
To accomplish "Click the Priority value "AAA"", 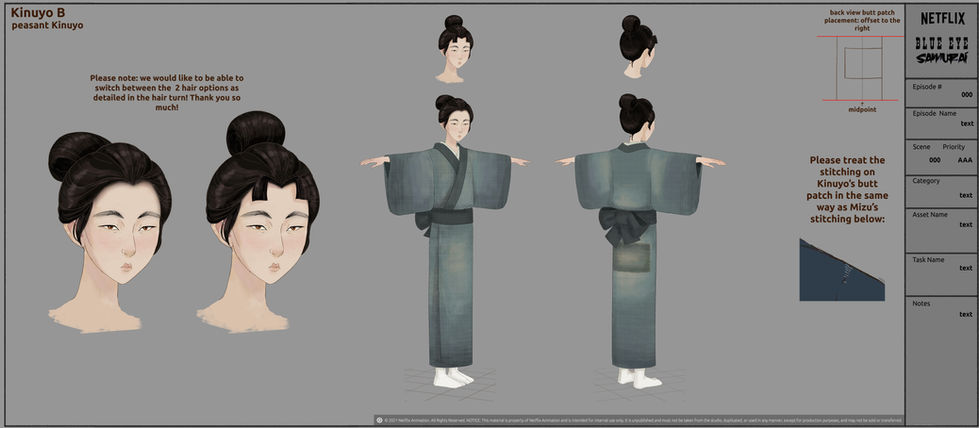I will [965, 160].
